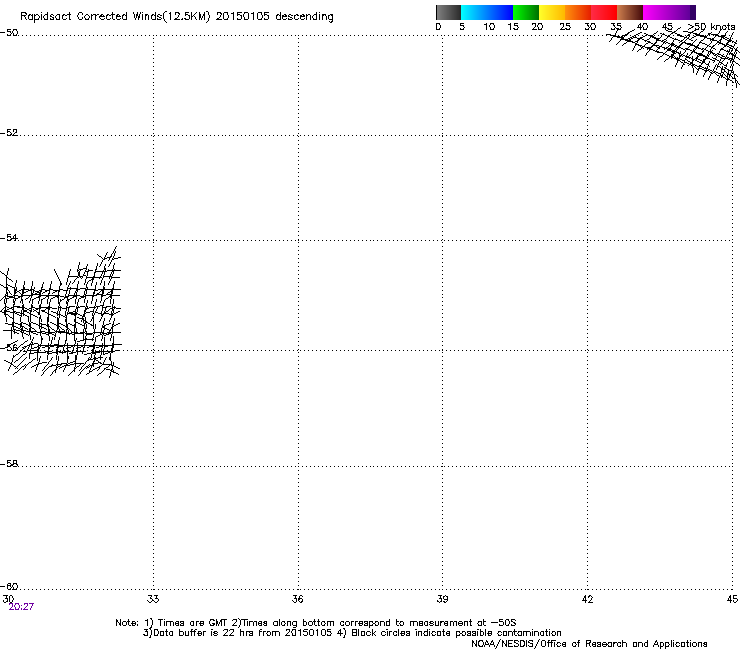Click the title text "Rapidscat Corrected Winds(12.5KM) 20150105 descending"
This screenshot has height=650, width=740.
pos(177,17)
